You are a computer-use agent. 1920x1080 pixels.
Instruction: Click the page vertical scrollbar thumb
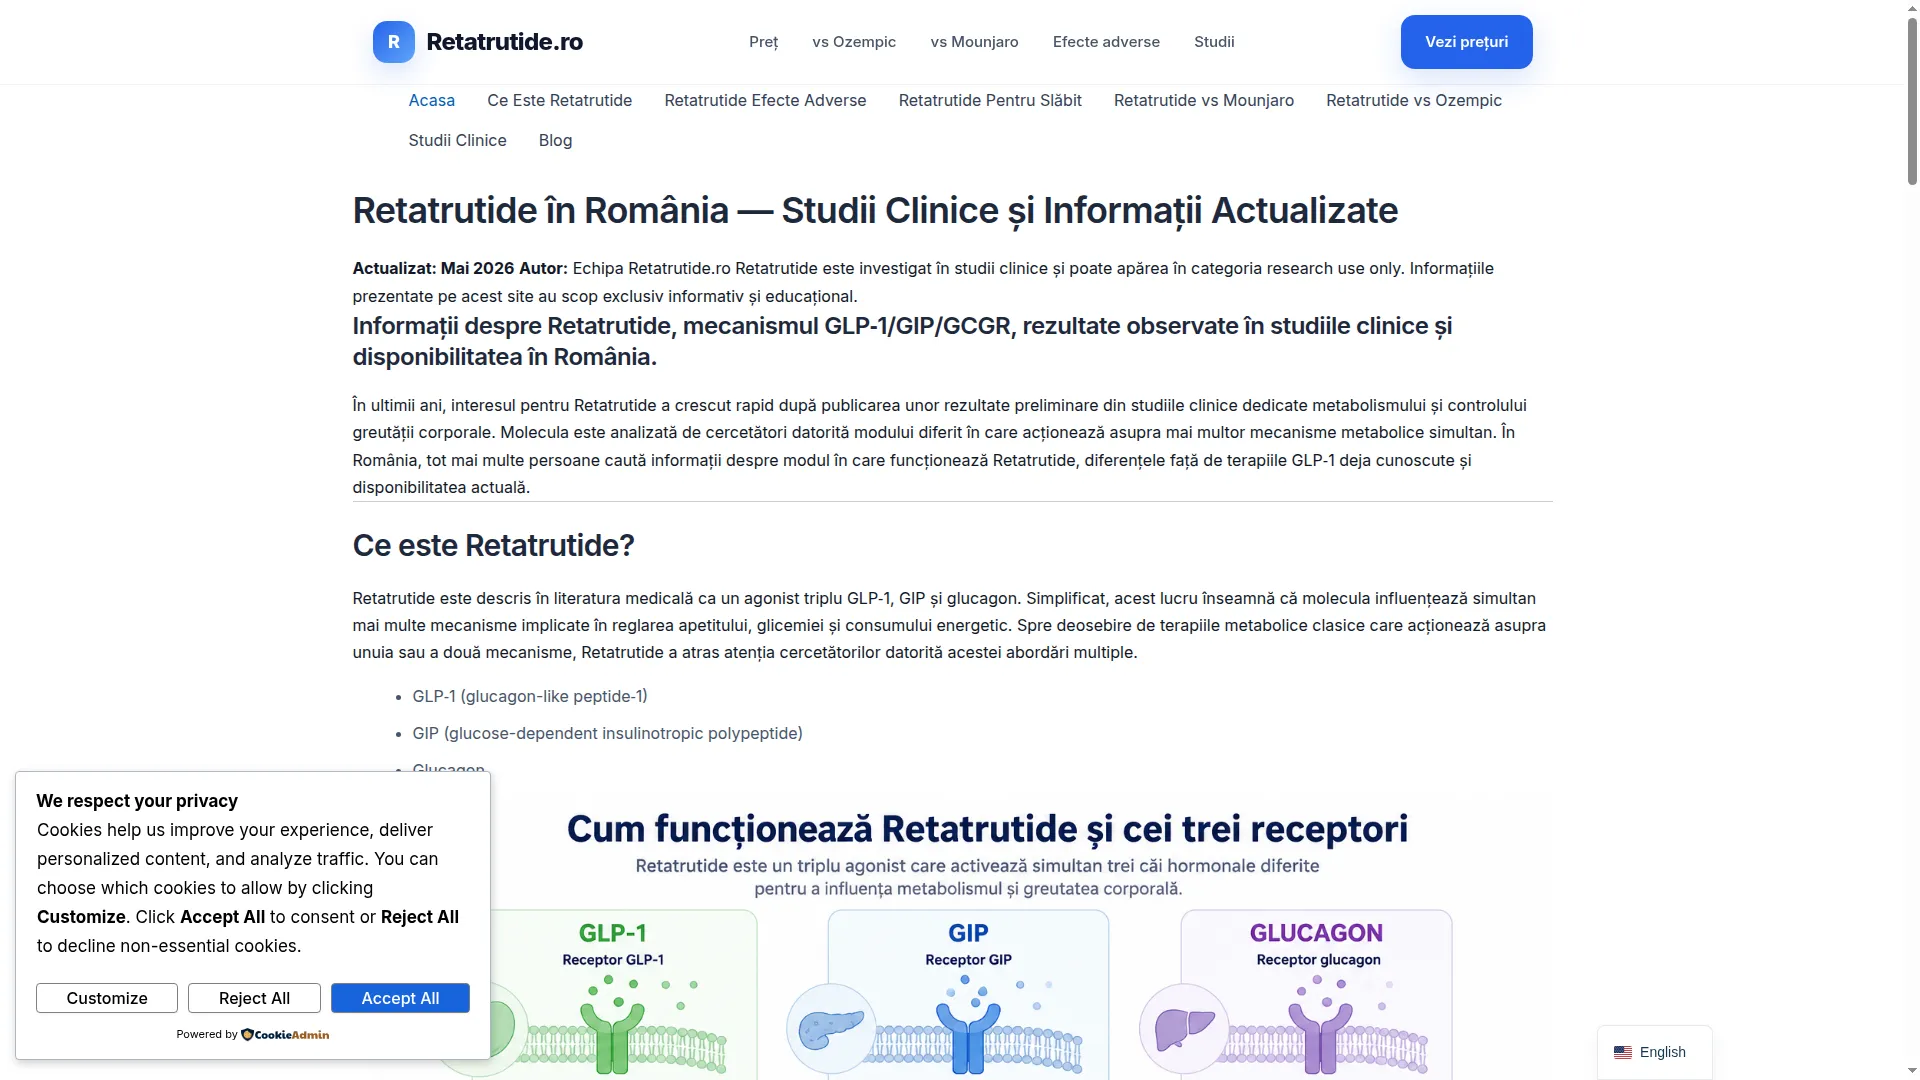tap(1912, 100)
